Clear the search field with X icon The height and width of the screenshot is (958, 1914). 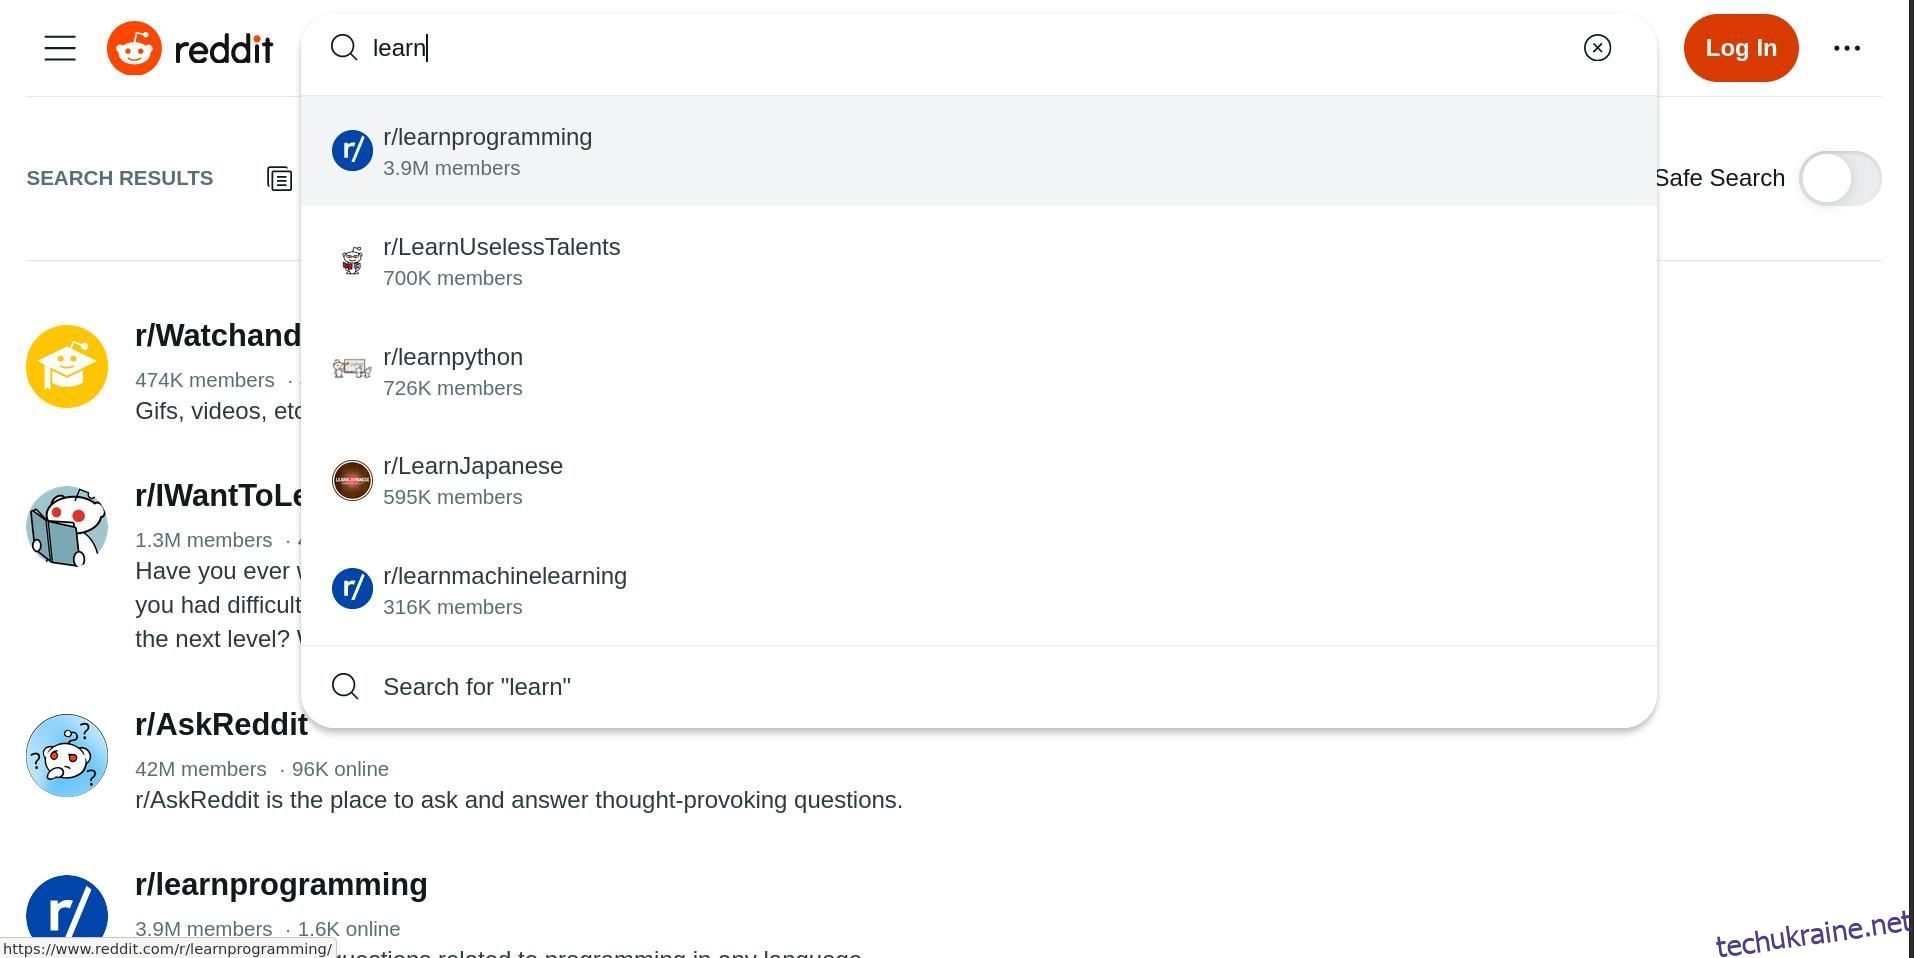[x=1597, y=48]
